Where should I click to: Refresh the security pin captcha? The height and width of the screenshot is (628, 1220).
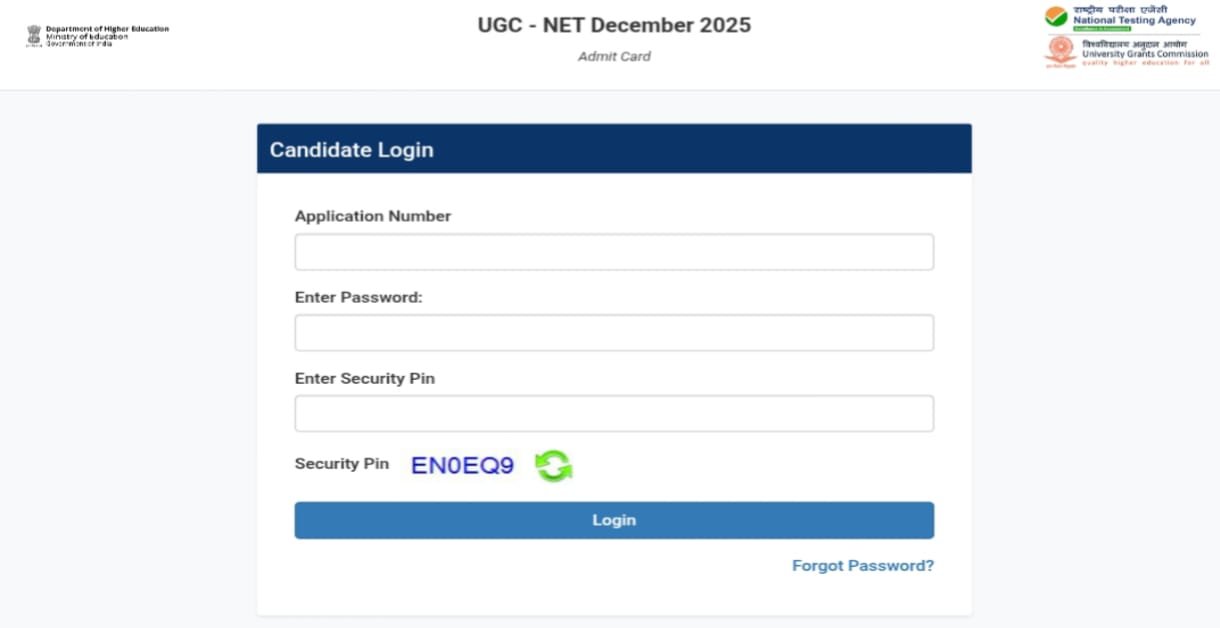[553, 465]
